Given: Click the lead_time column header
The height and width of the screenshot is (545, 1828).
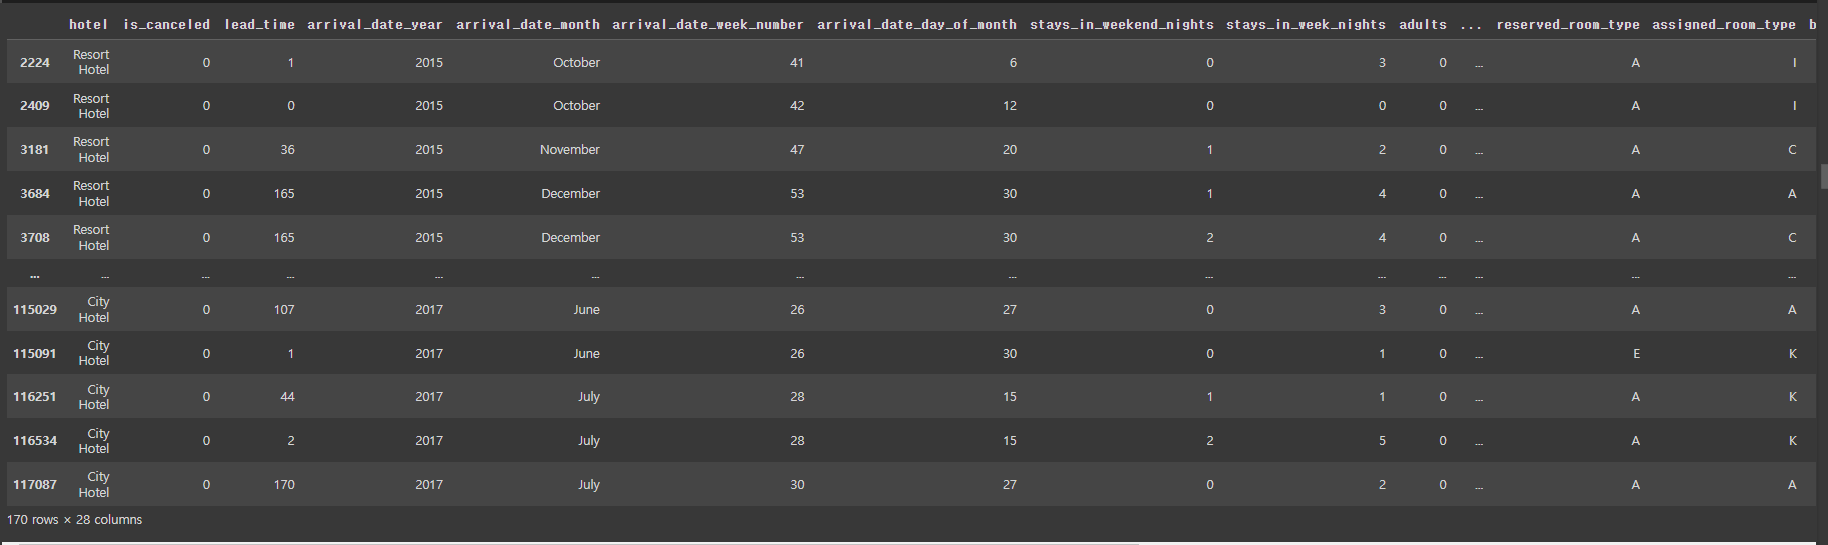Looking at the screenshot, I should point(259,24).
